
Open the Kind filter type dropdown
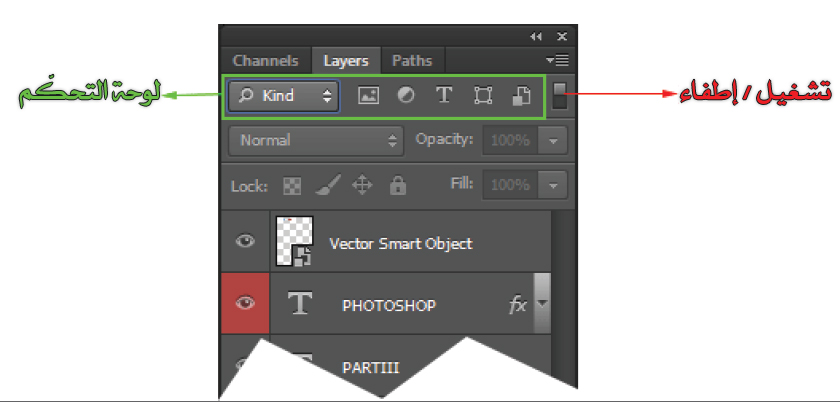coord(283,96)
